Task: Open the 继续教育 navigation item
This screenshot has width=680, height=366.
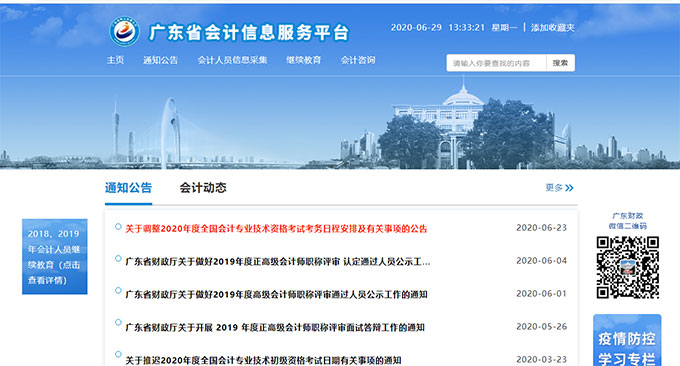Action: point(304,60)
